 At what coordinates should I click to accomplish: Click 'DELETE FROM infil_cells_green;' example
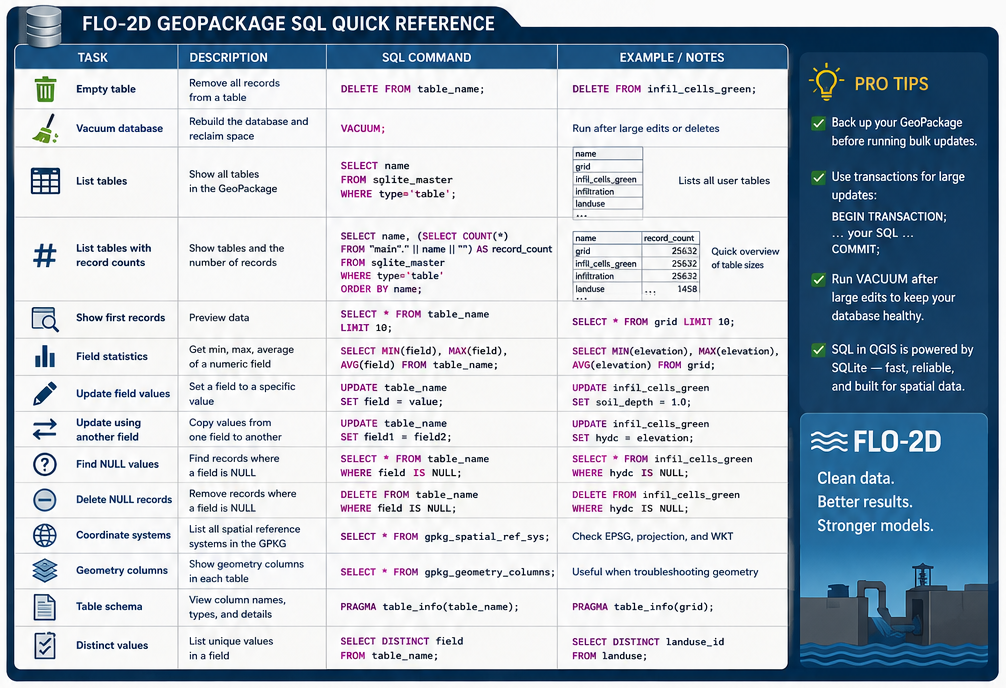pos(664,89)
